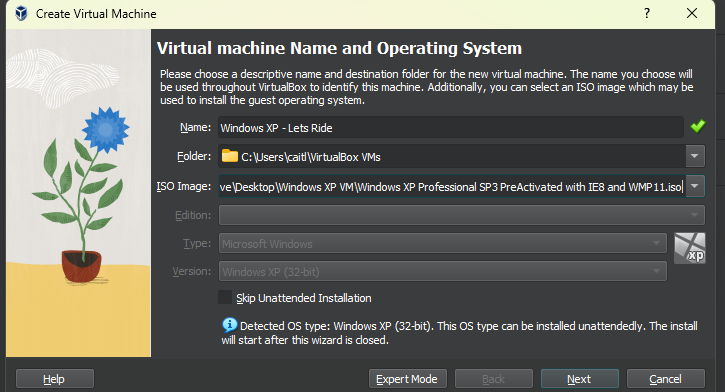Screen dimensions: 725x392
Task: Click the "Folder:" label
Action: (x=194, y=156)
